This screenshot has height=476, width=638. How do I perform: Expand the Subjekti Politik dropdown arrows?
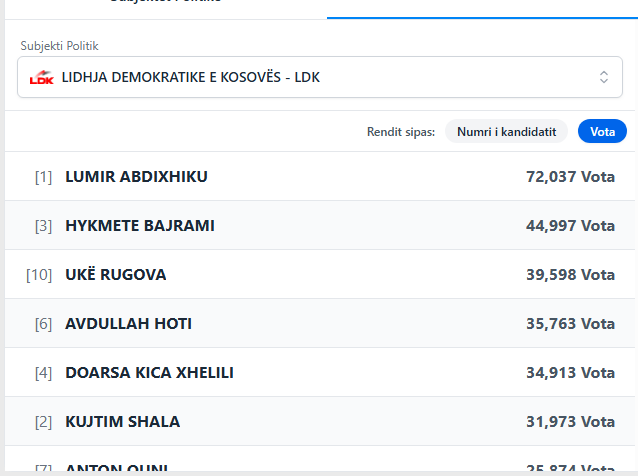pos(603,77)
